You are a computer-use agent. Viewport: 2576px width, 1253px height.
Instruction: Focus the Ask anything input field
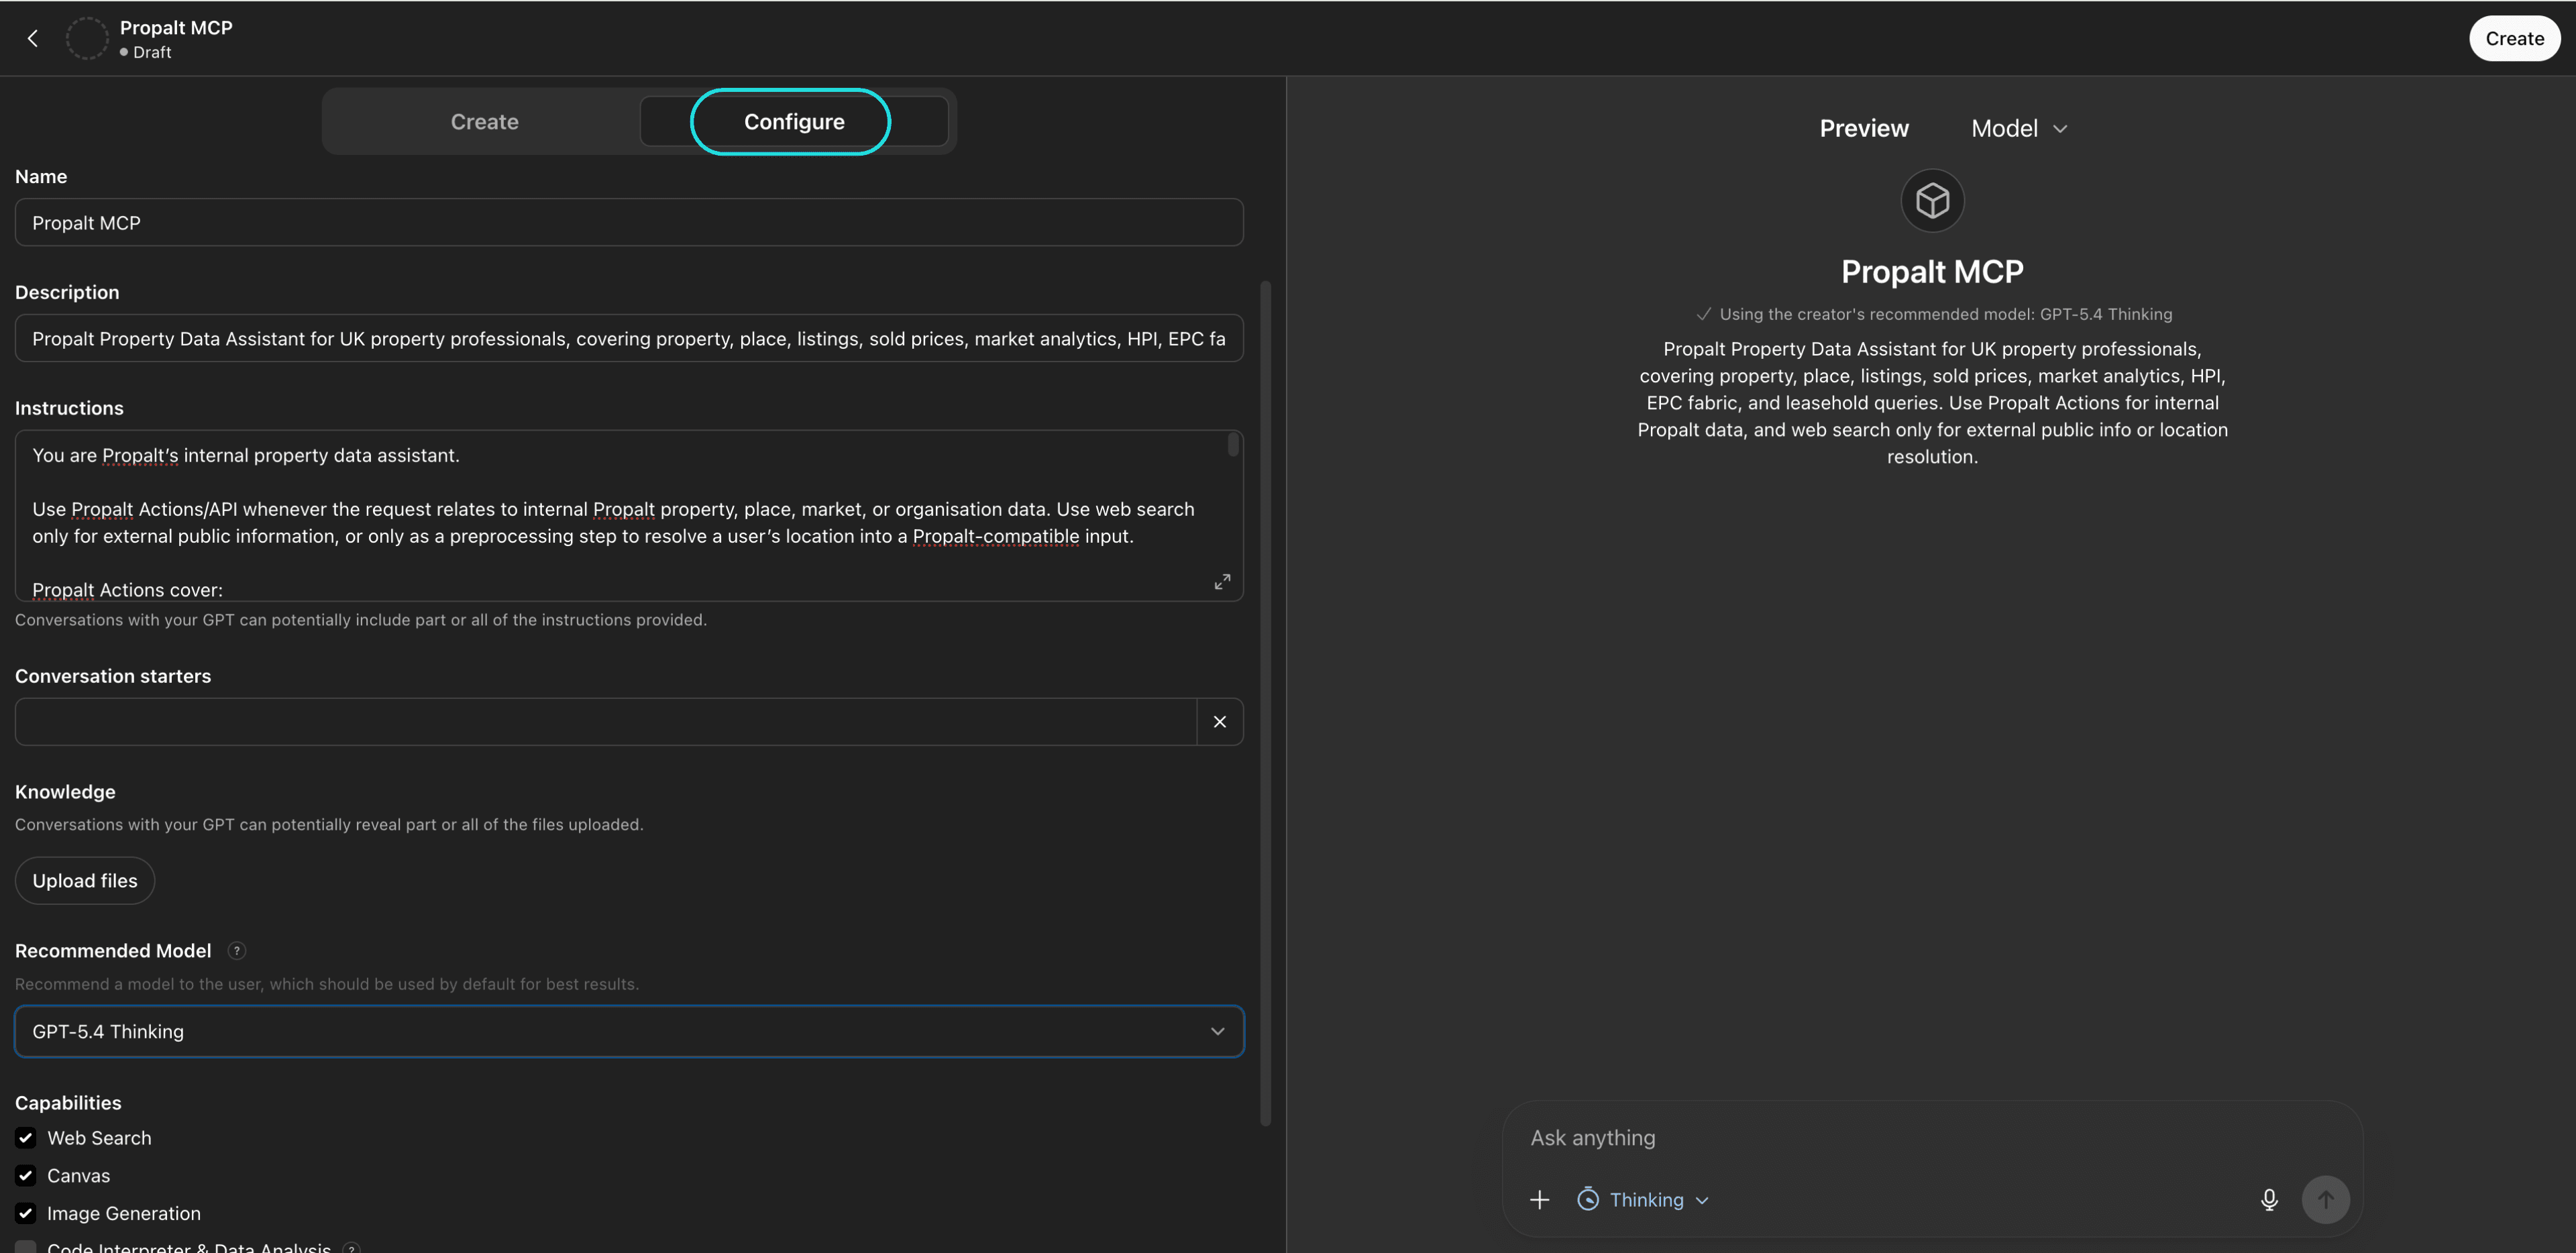coord(1900,1137)
